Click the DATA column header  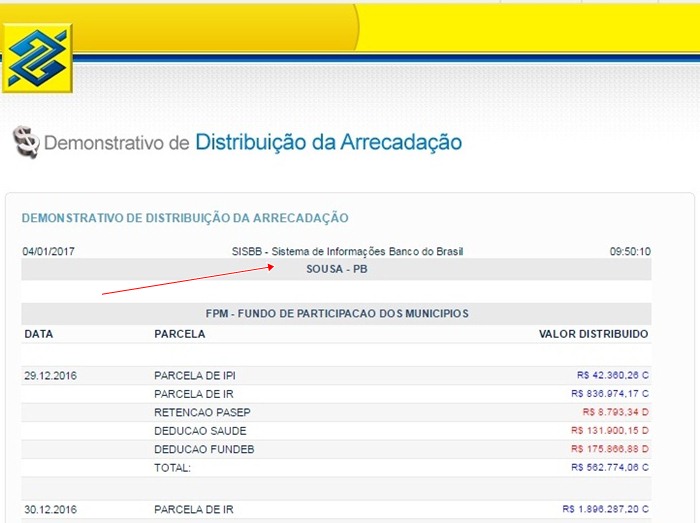[39, 334]
